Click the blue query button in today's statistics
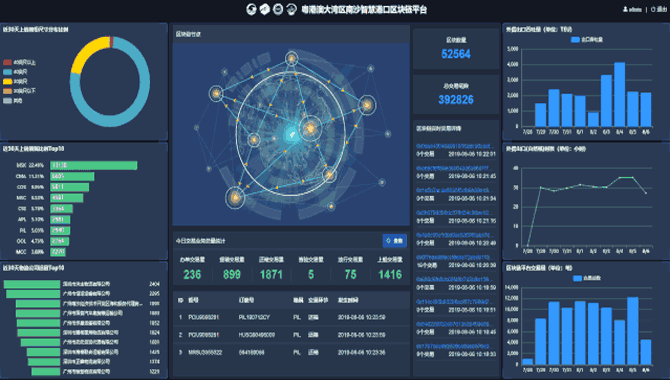Image resolution: width=670 pixels, height=380 pixels. (394, 241)
